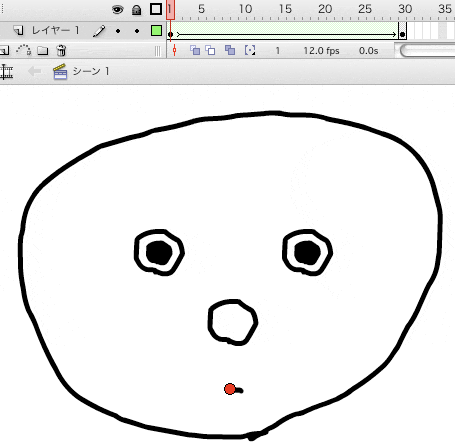455x448 pixels.
Task: Click the シーン 1 scene label
Action: click(91, 71)
